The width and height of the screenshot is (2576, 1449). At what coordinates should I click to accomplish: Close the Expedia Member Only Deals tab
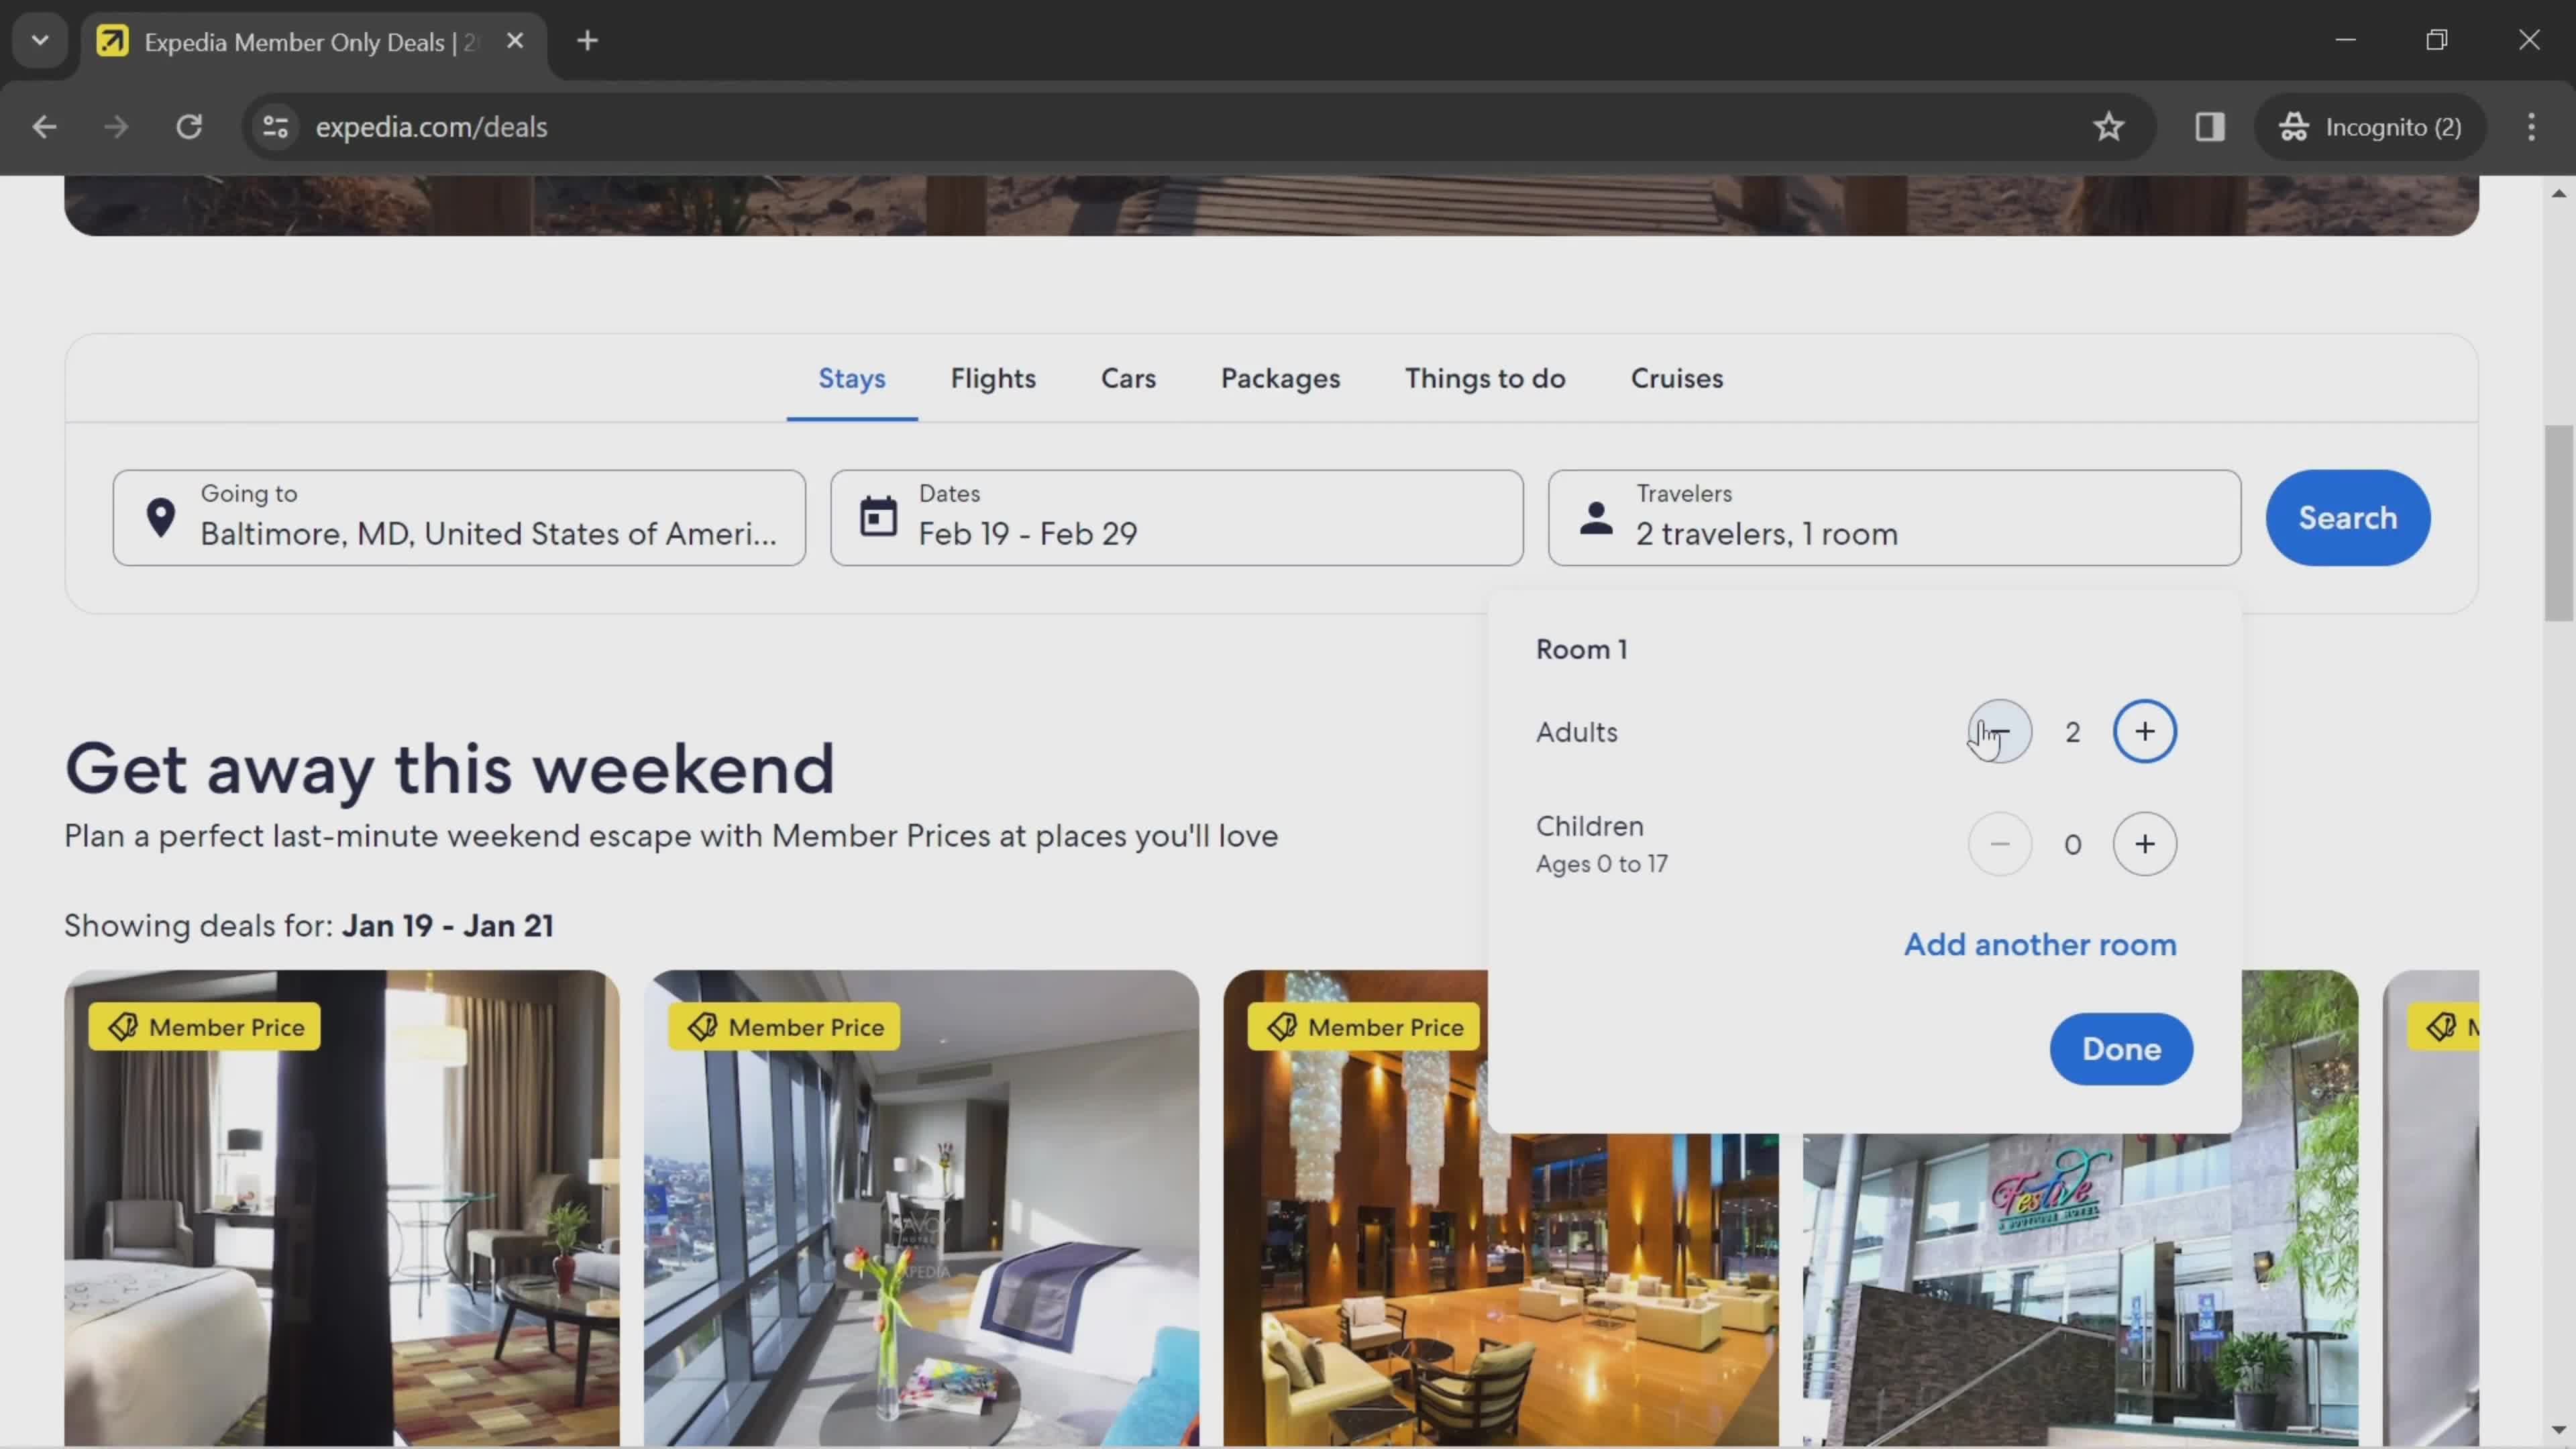coord(515,41)
